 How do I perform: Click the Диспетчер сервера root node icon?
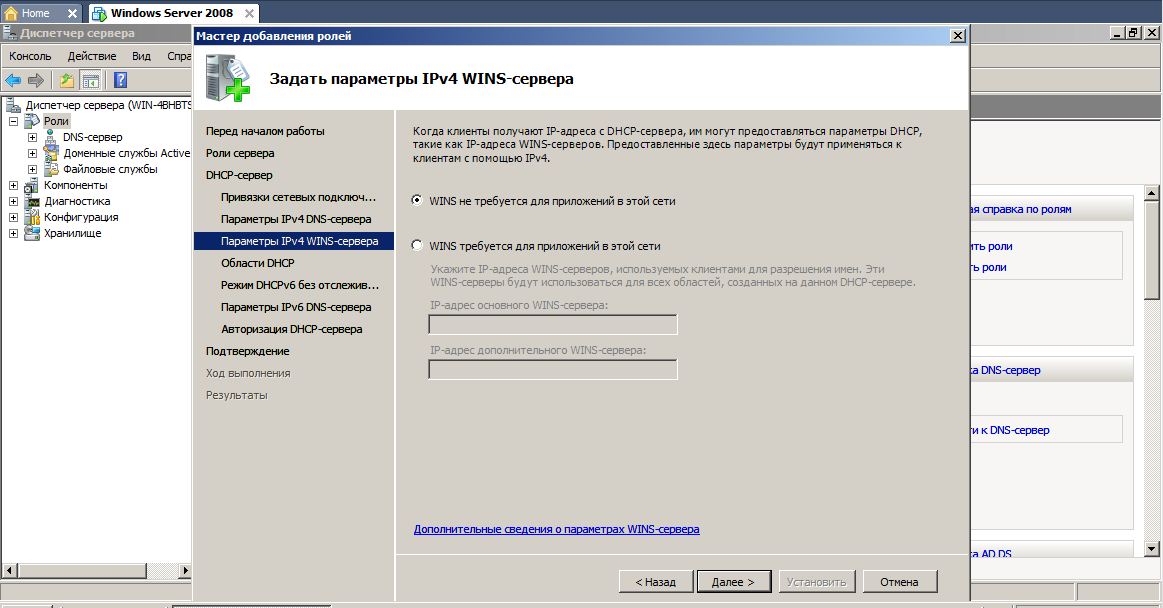click(13, 105)
